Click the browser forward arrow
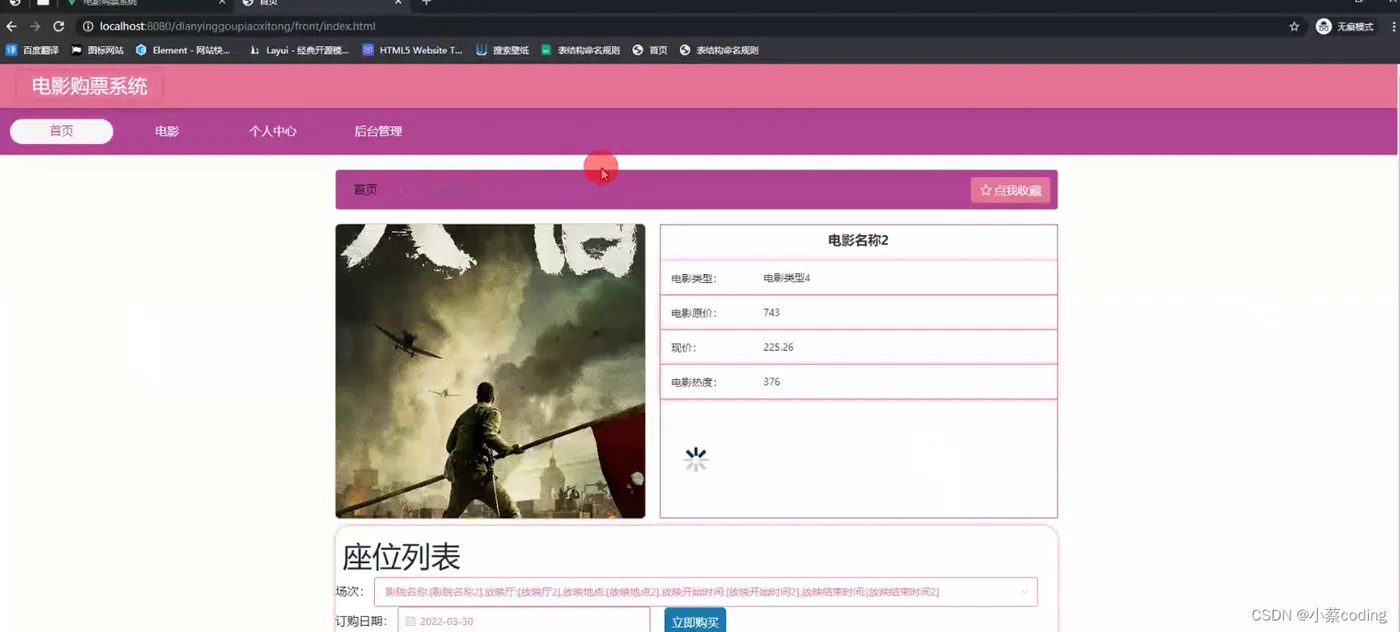 click(35, 27)
